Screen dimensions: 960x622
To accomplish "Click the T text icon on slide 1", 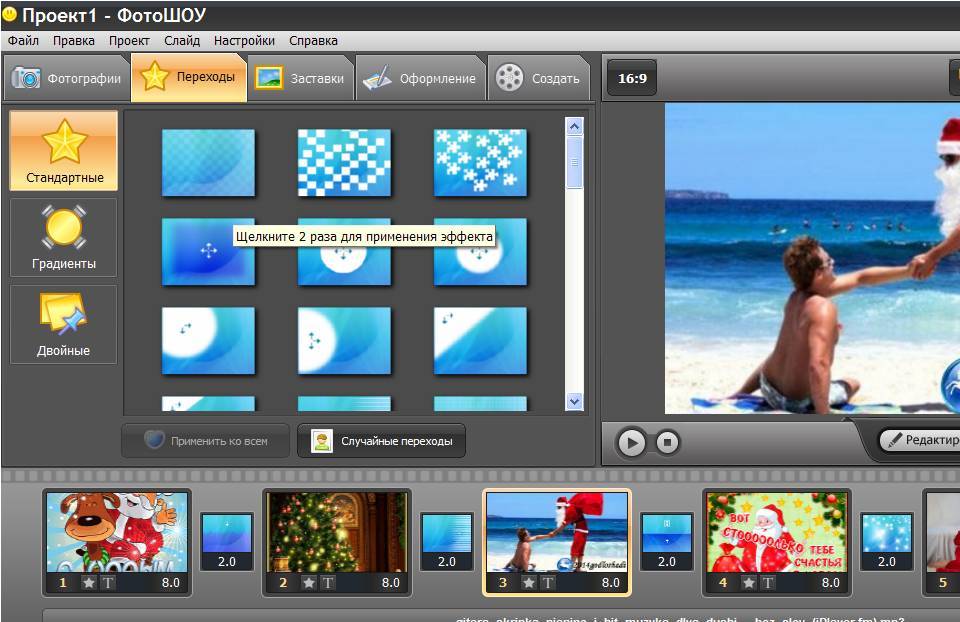I will pos(108,583).
